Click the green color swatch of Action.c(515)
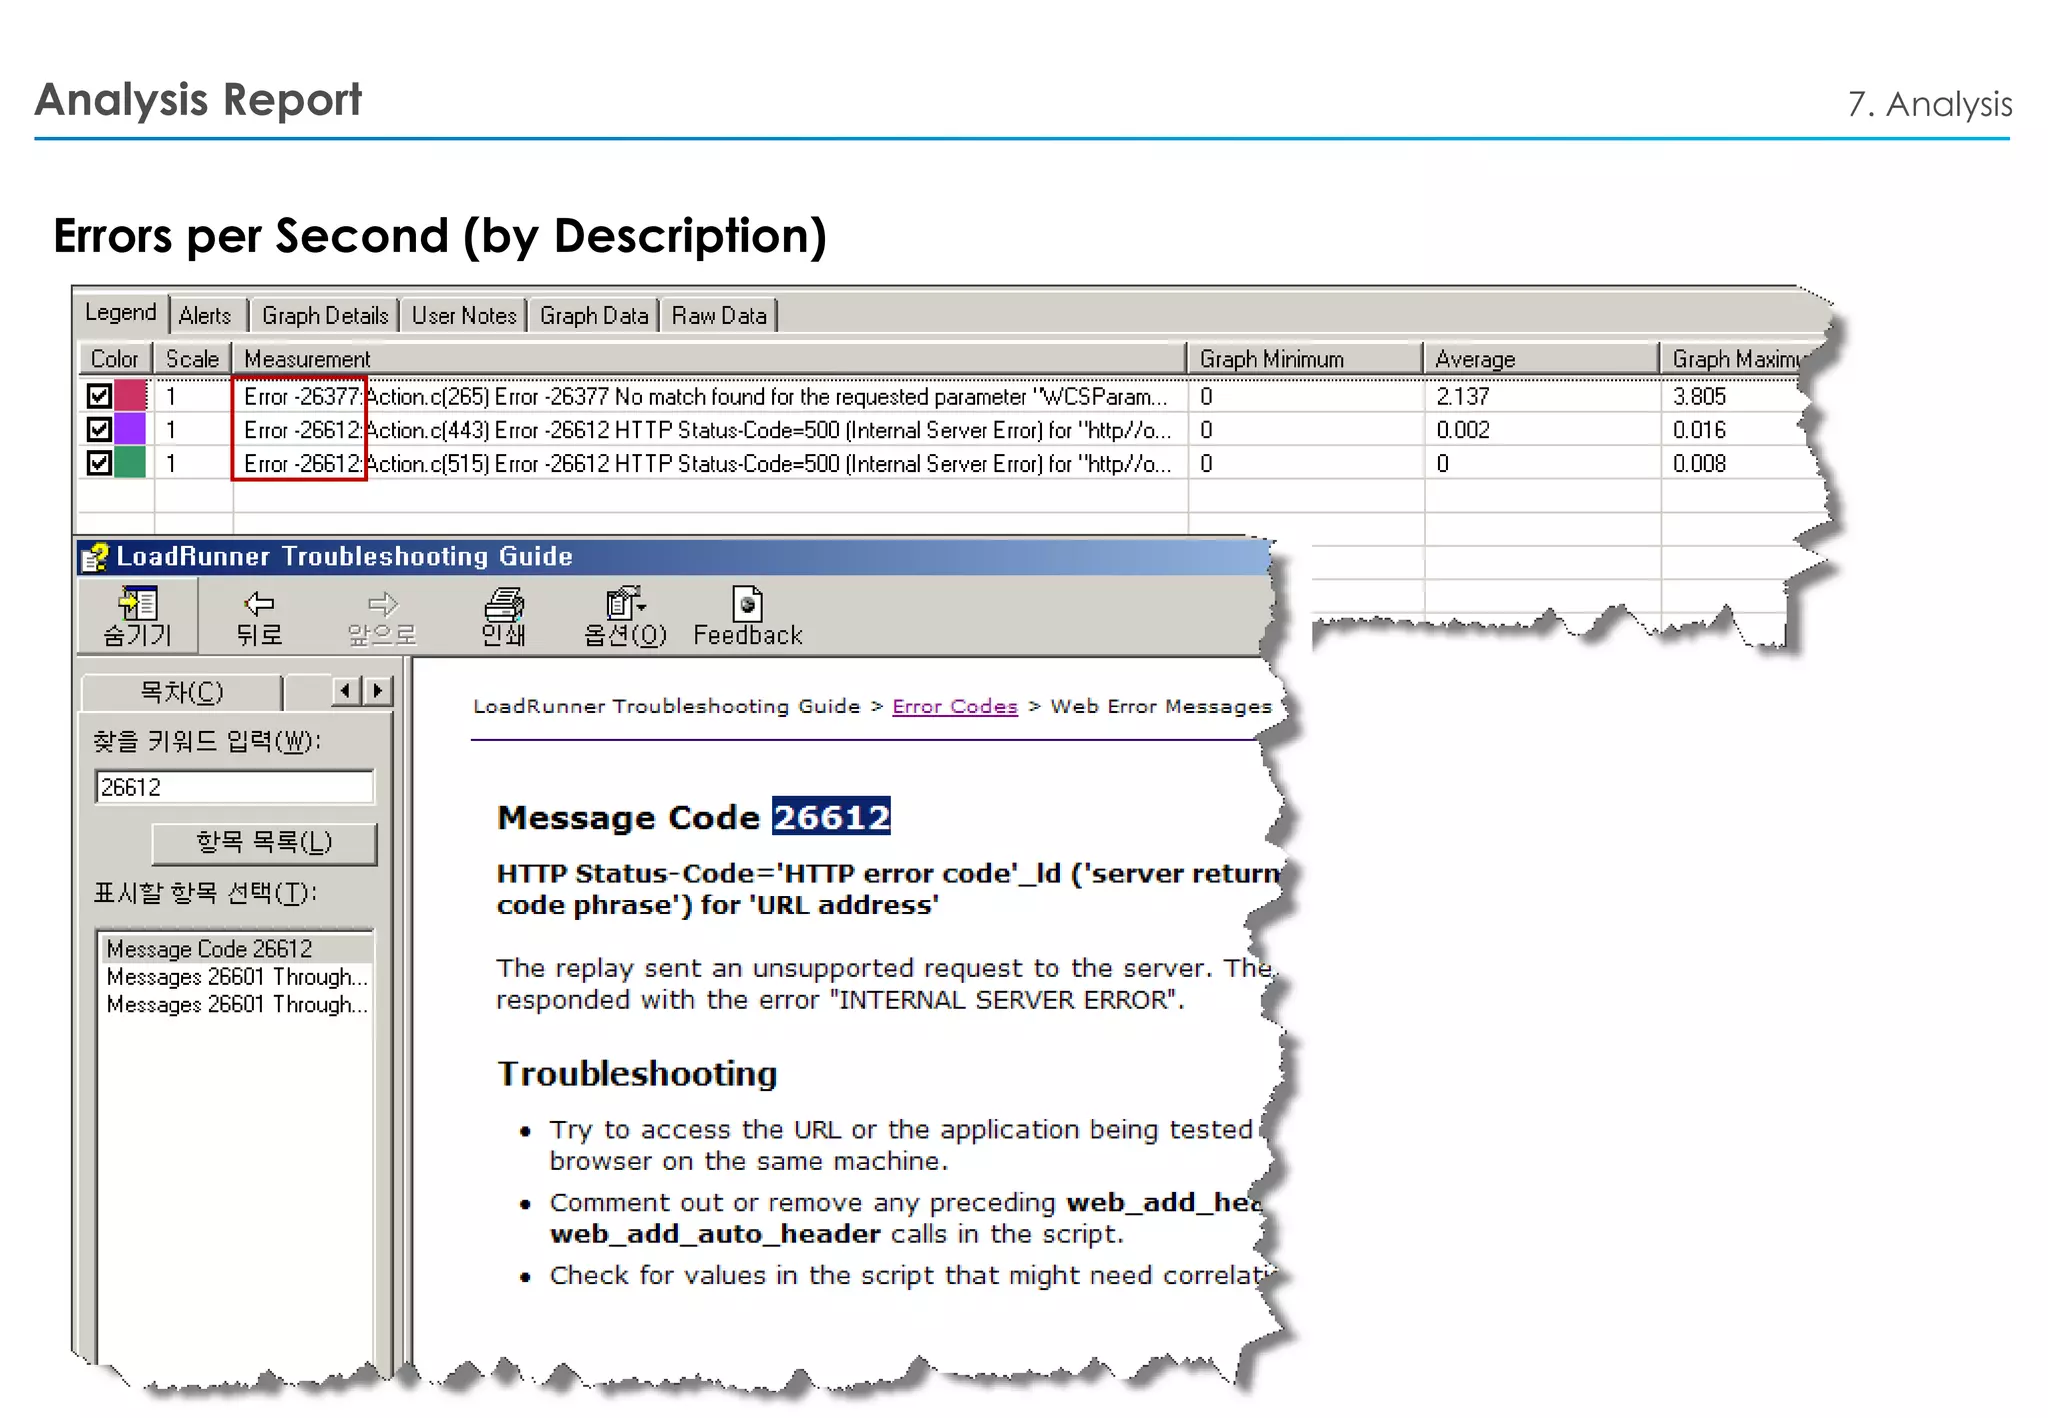Viewport: 2048px width, 1418px height. tap(130, 463)
